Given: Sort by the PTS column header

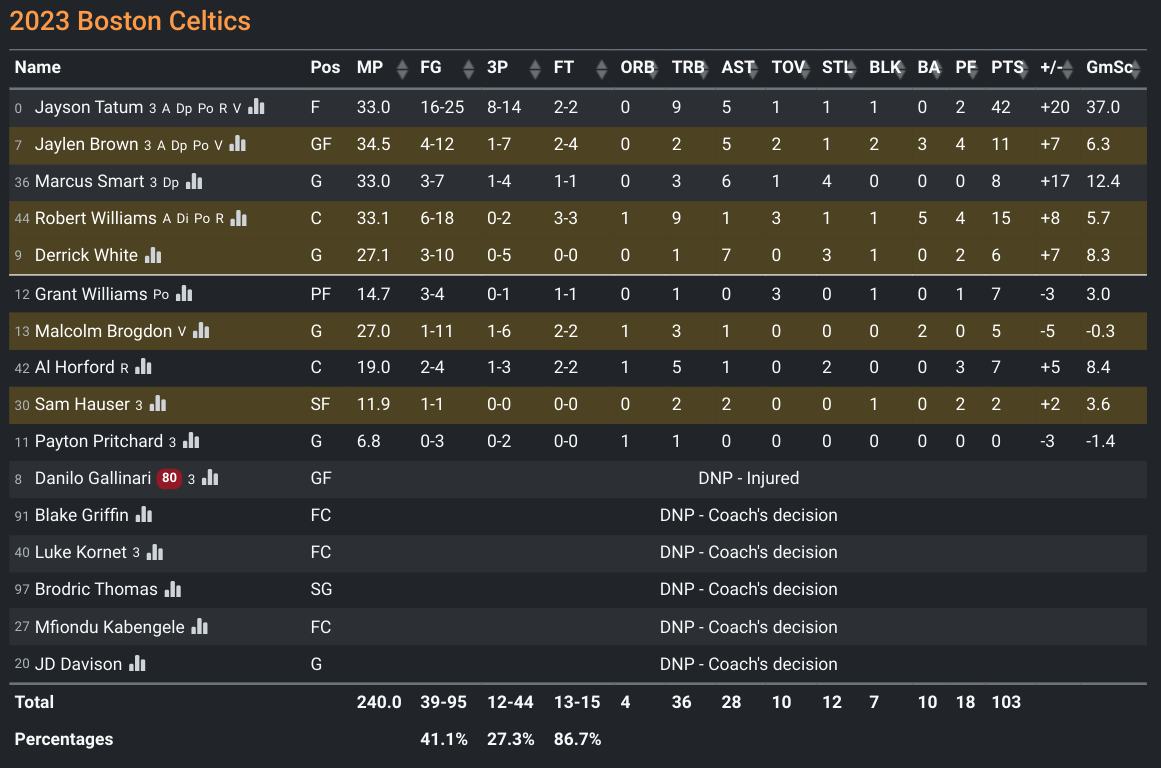Looking at the screenshot, I should pos(1008,67).
